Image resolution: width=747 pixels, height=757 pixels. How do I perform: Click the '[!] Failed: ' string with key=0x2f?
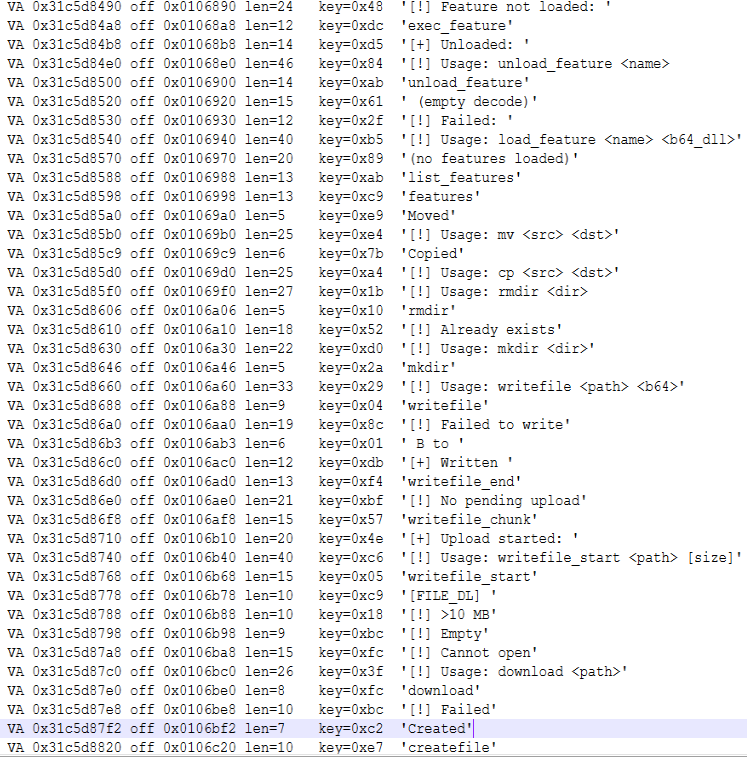457,121
